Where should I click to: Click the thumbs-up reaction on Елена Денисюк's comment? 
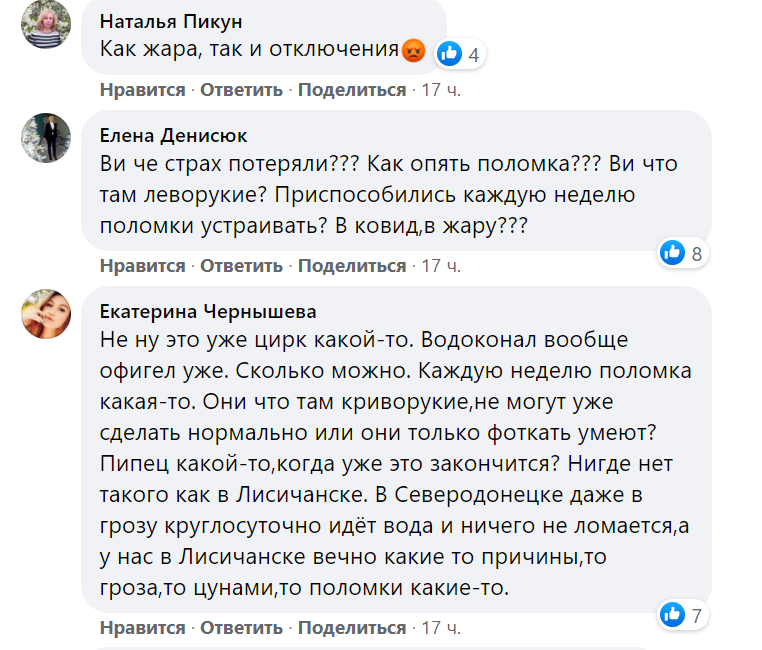point(672,253)
